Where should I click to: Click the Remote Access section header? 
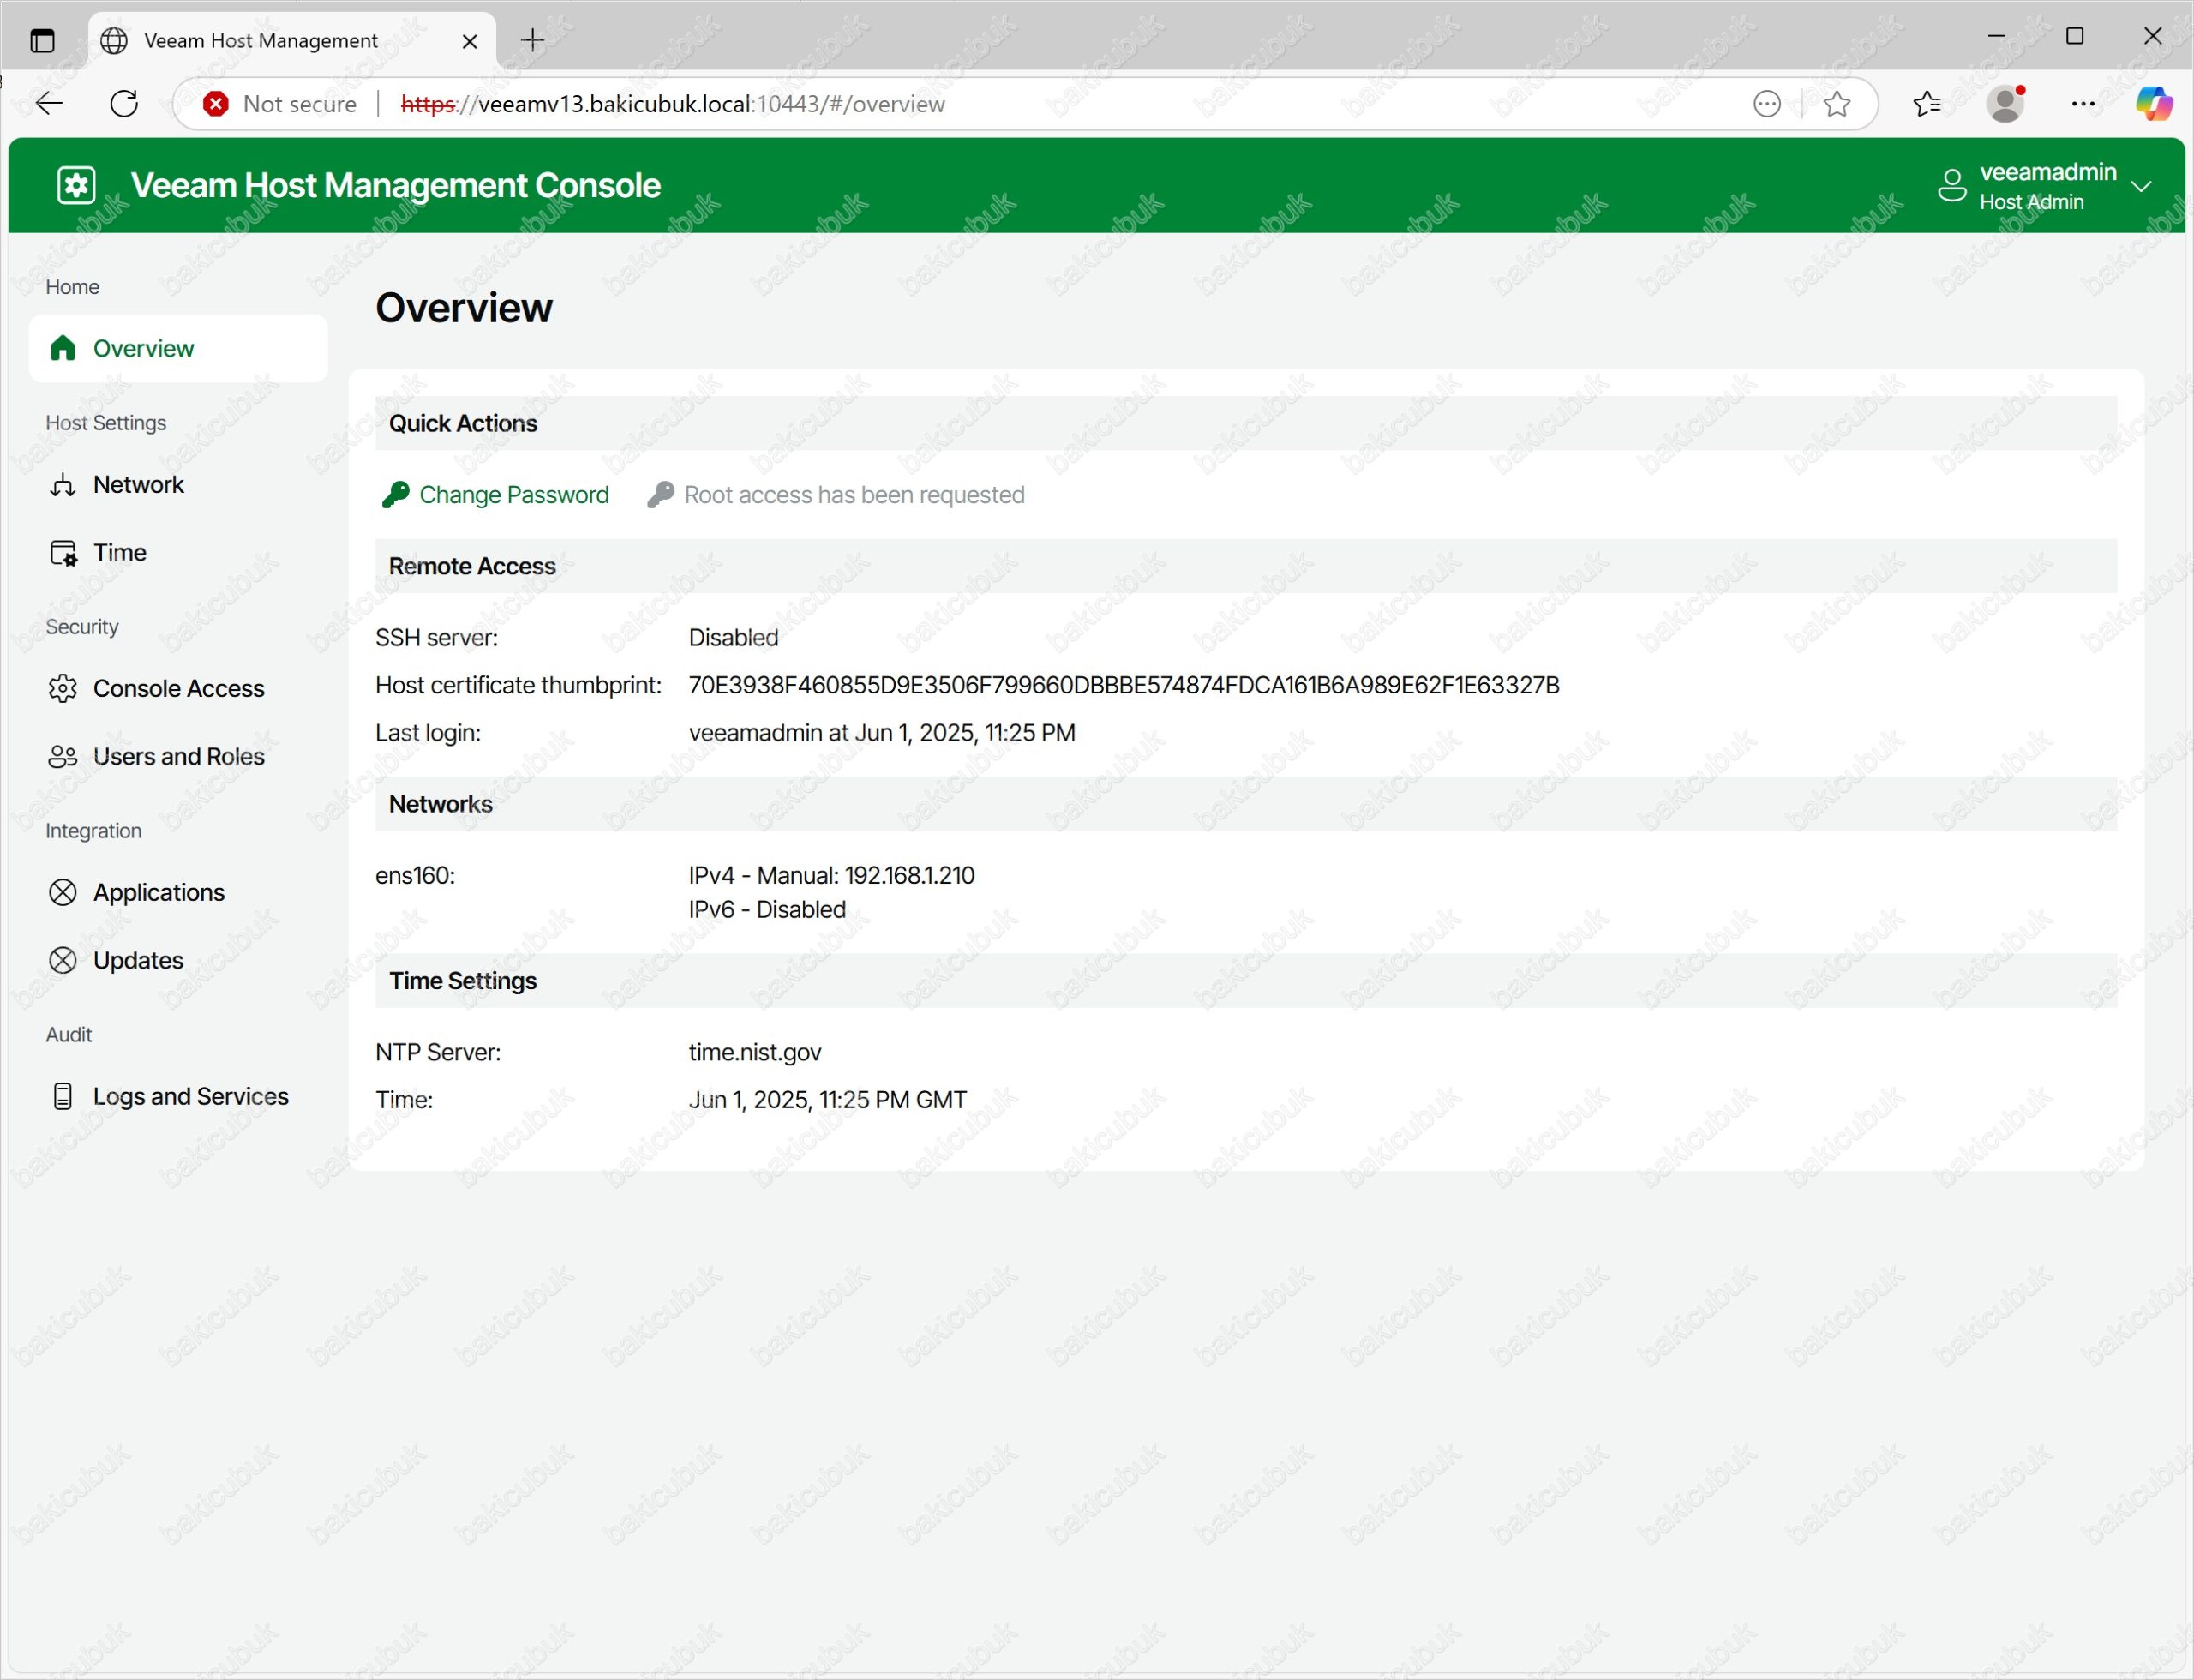click(x=1245, y=566)
